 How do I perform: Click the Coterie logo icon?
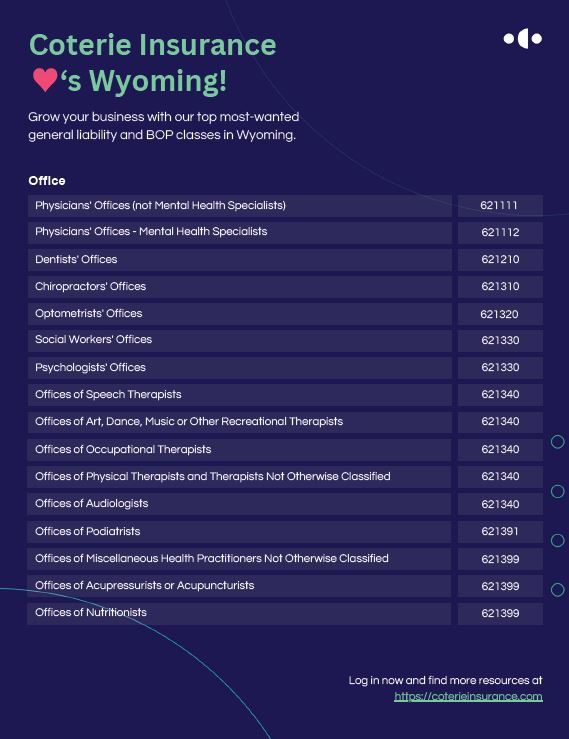click(x=523, y=39)
